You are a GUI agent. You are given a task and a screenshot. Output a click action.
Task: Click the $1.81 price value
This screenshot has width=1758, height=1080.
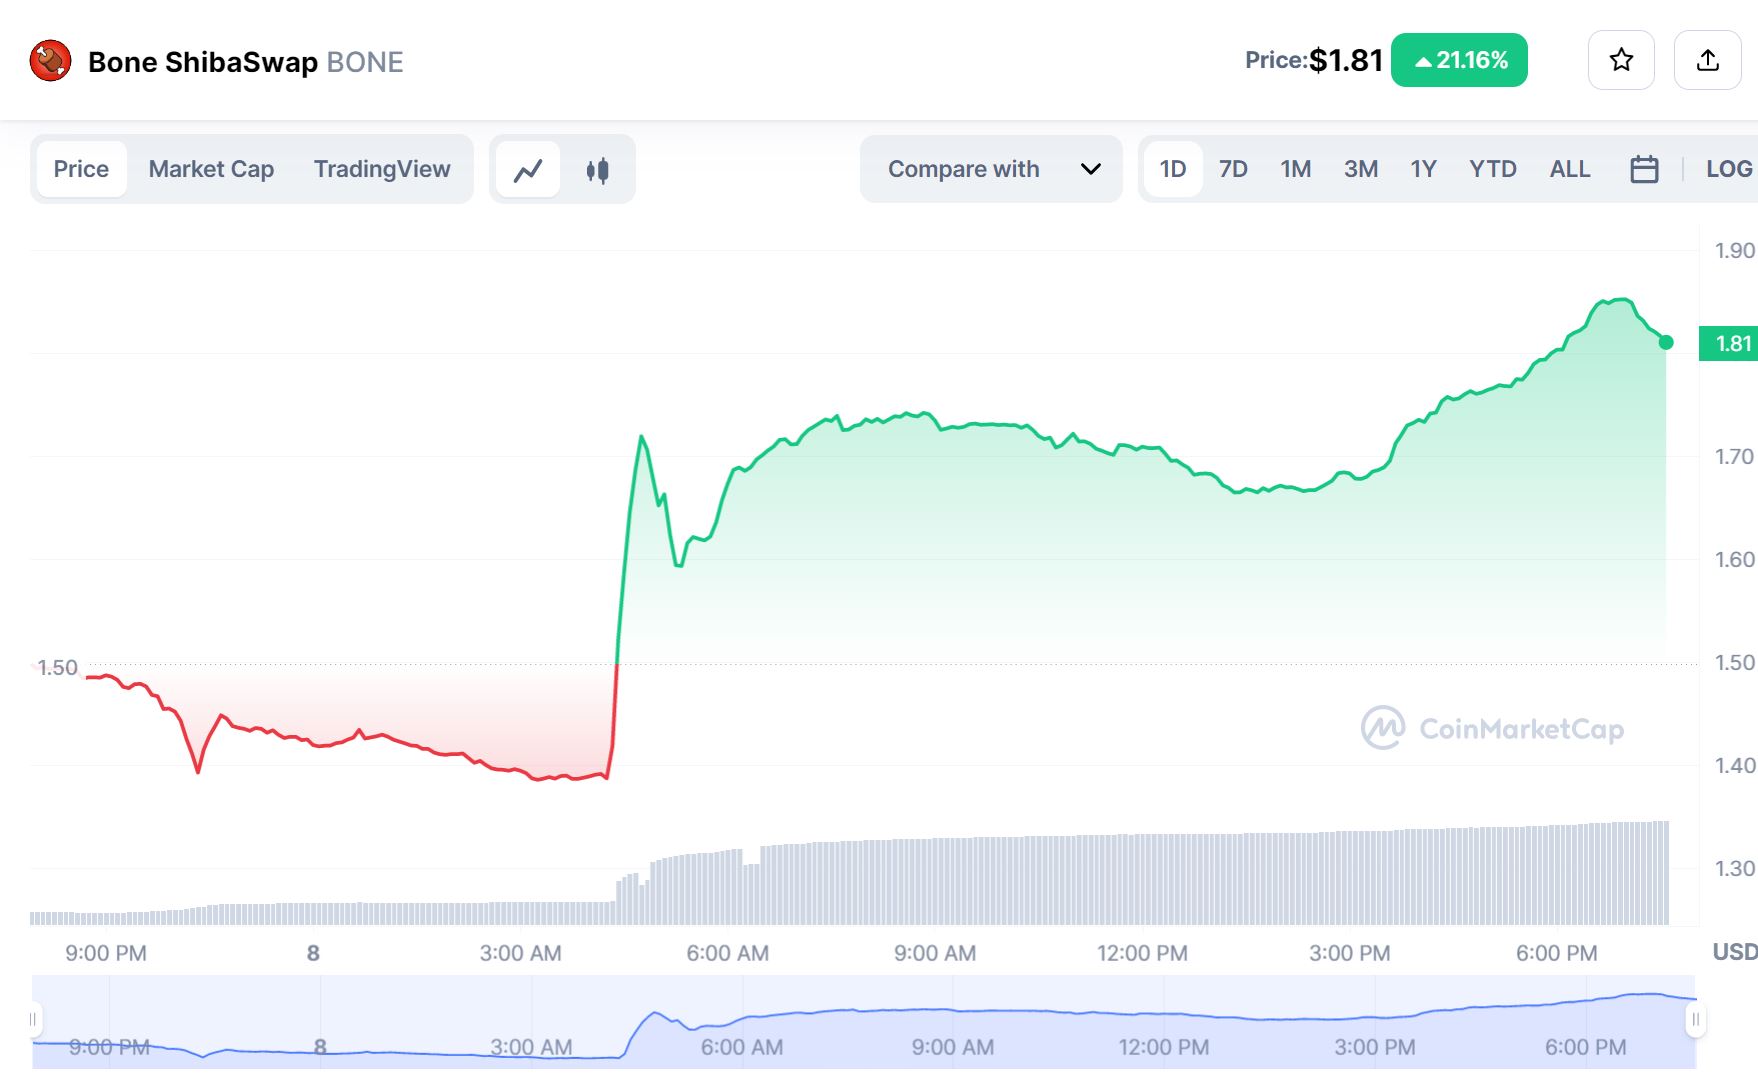(1346, 60)
